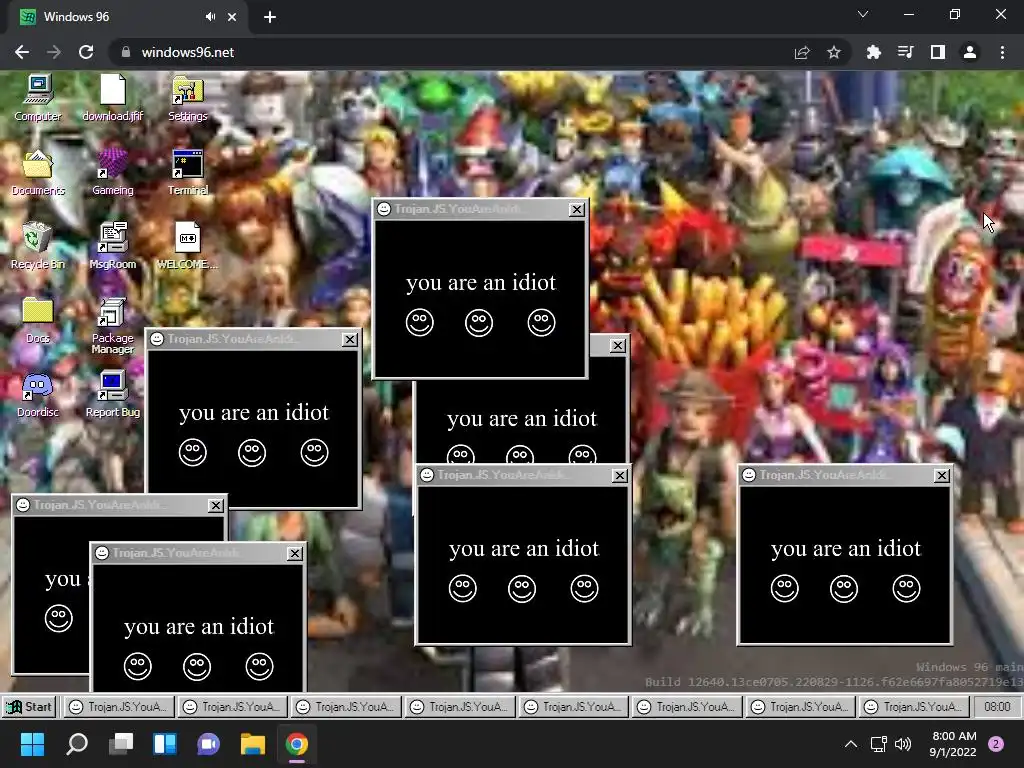Reload the windows96.net page
Screen dimensions: 1024x768
click(x=86, y=52)
